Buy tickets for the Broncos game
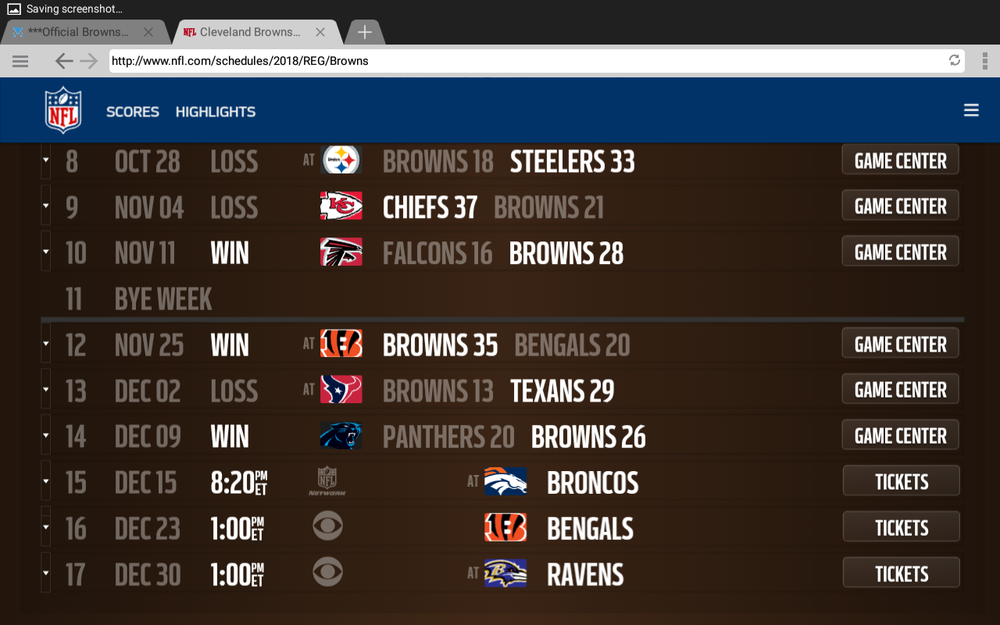Screen dimensions: 1000x625 901,481
